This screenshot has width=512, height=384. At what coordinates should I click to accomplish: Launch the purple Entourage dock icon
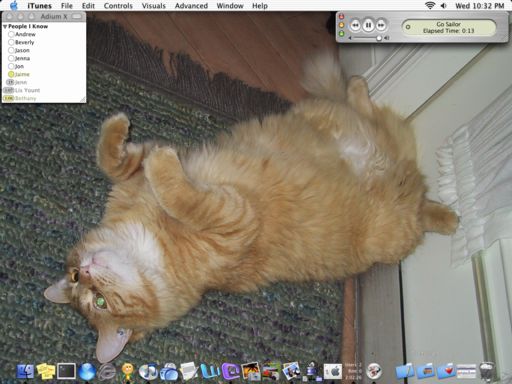[x=230, y=371]
